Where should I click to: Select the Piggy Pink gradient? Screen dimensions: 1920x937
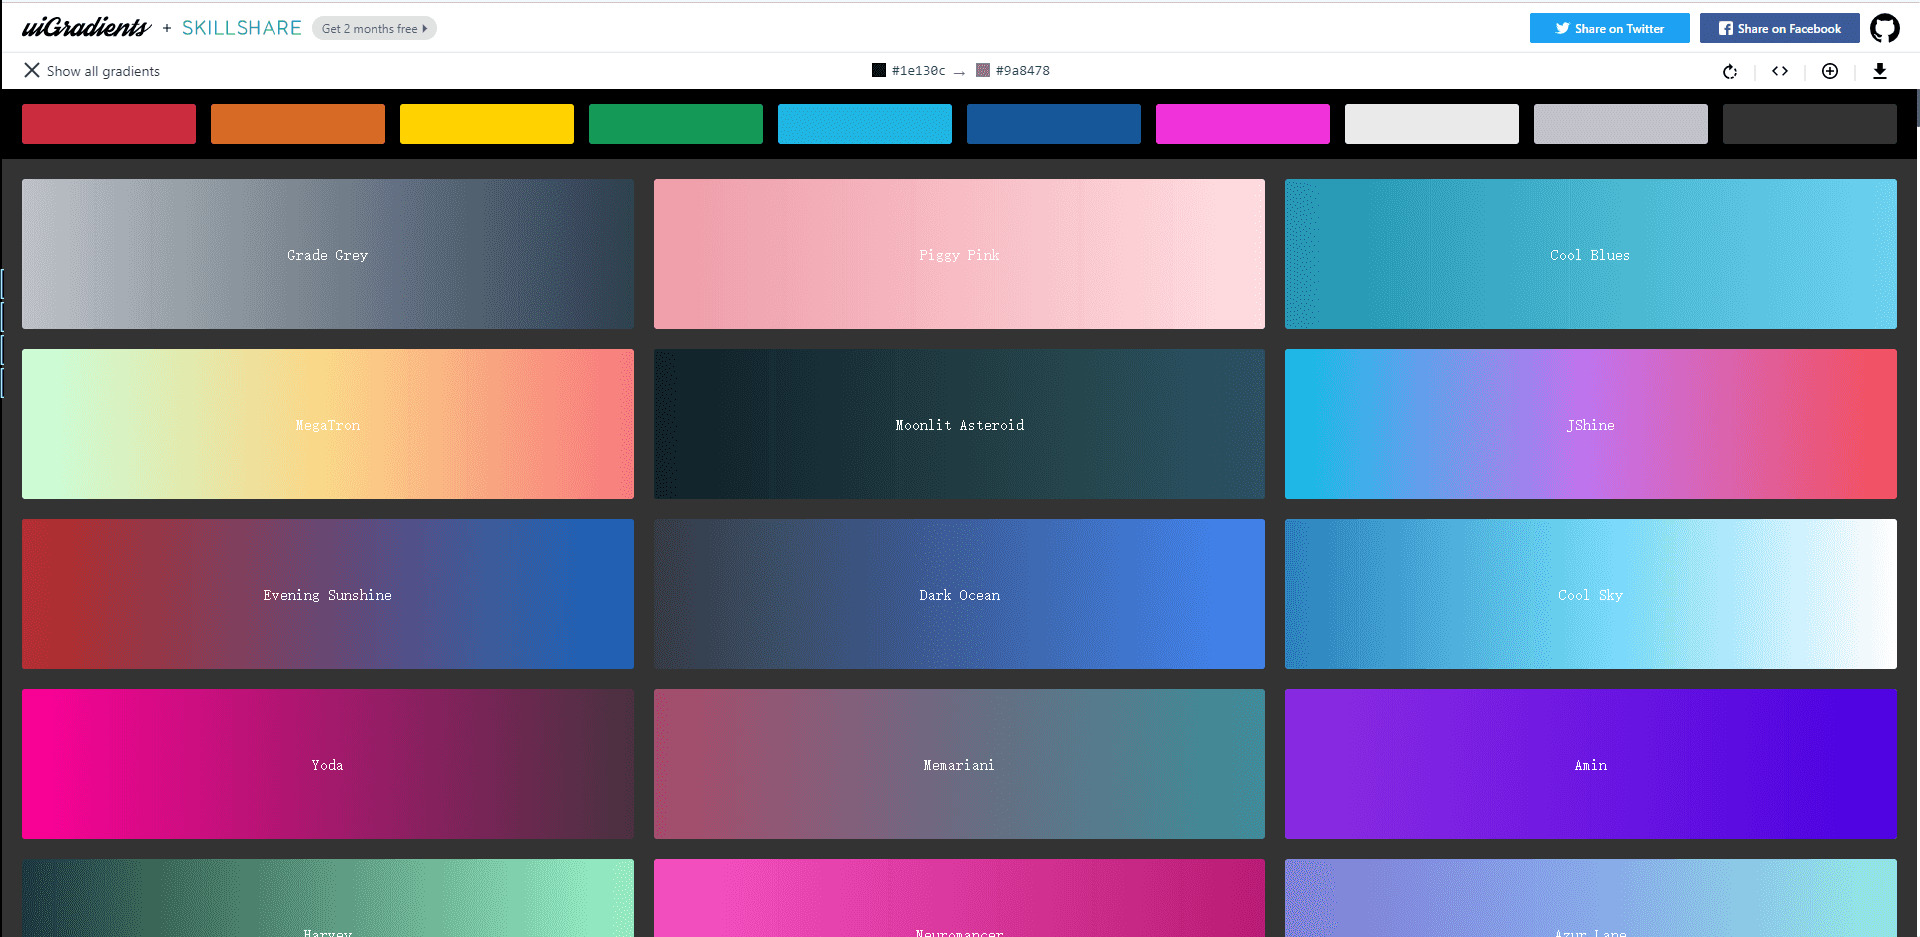(959, 254)
